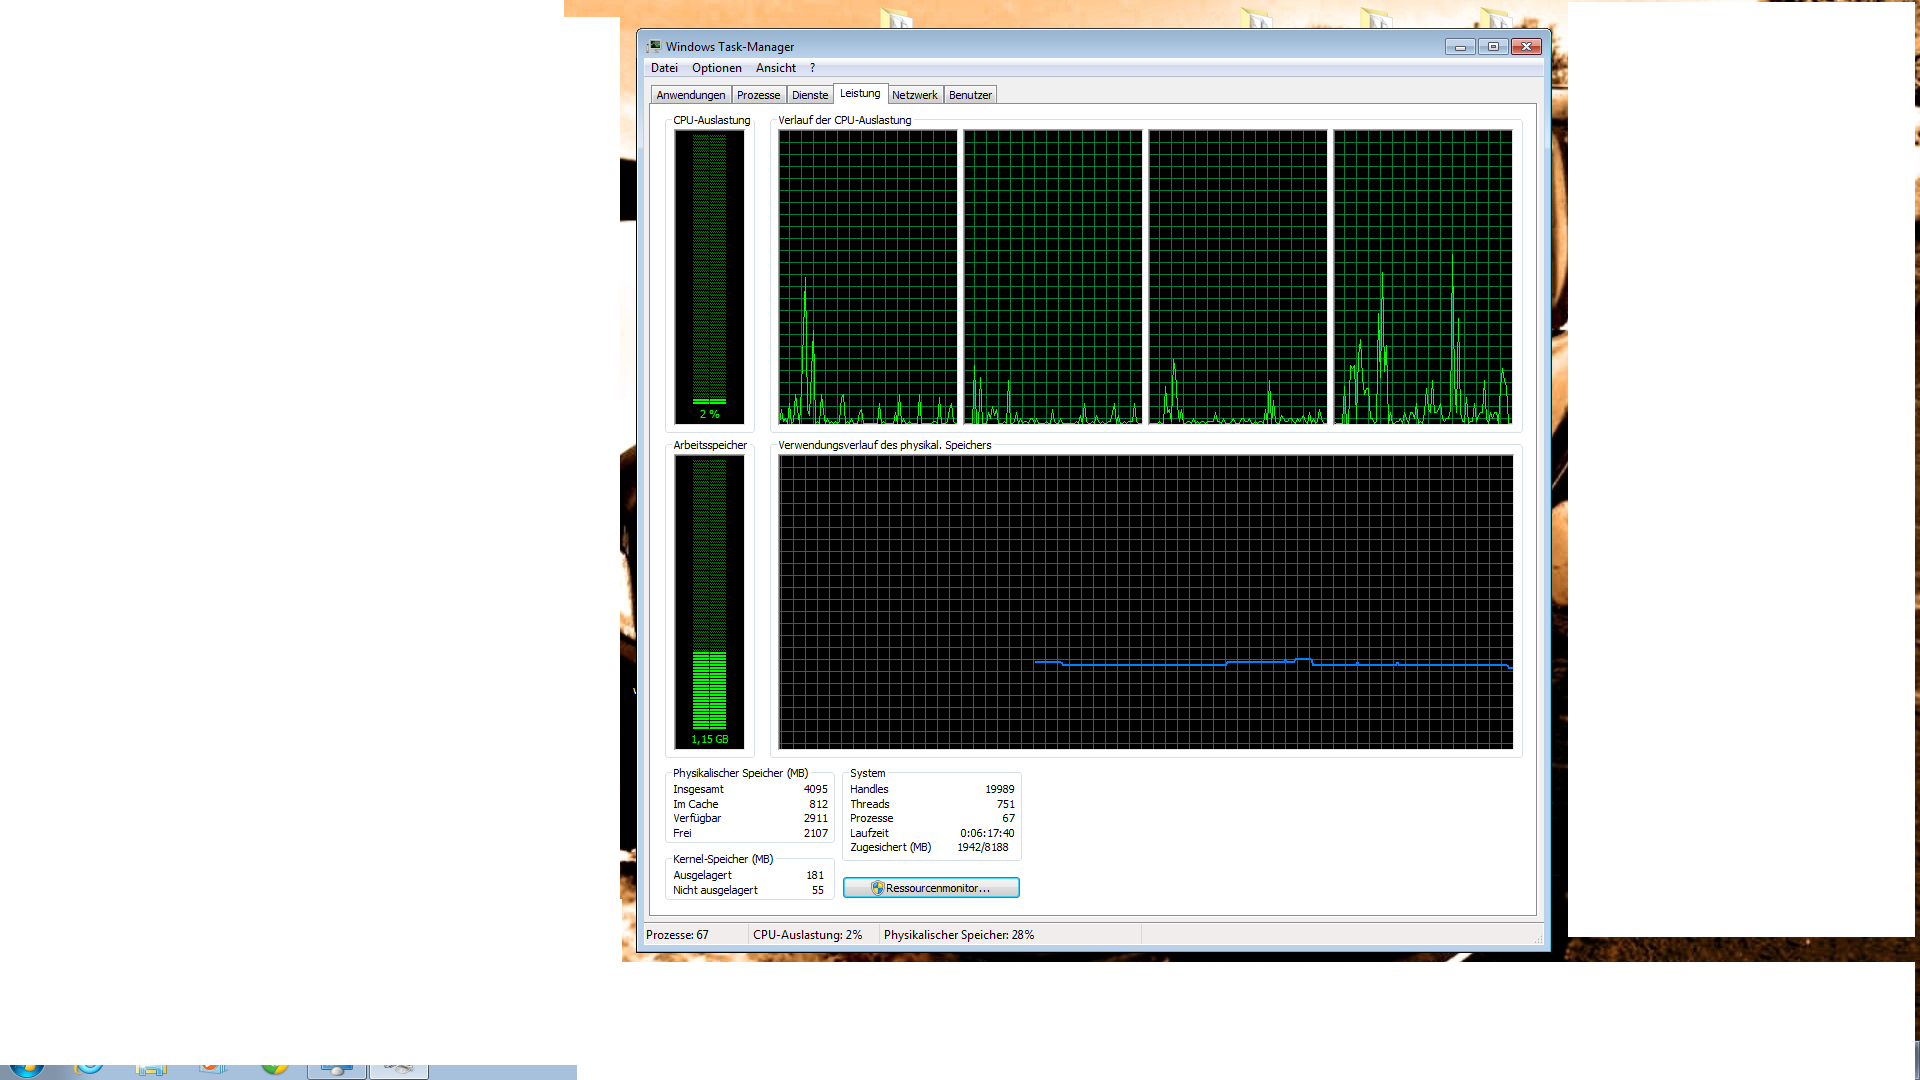Click the Ressourcenmonitor button
This screenshot has width=1920, height=1080.
(931, 888)
